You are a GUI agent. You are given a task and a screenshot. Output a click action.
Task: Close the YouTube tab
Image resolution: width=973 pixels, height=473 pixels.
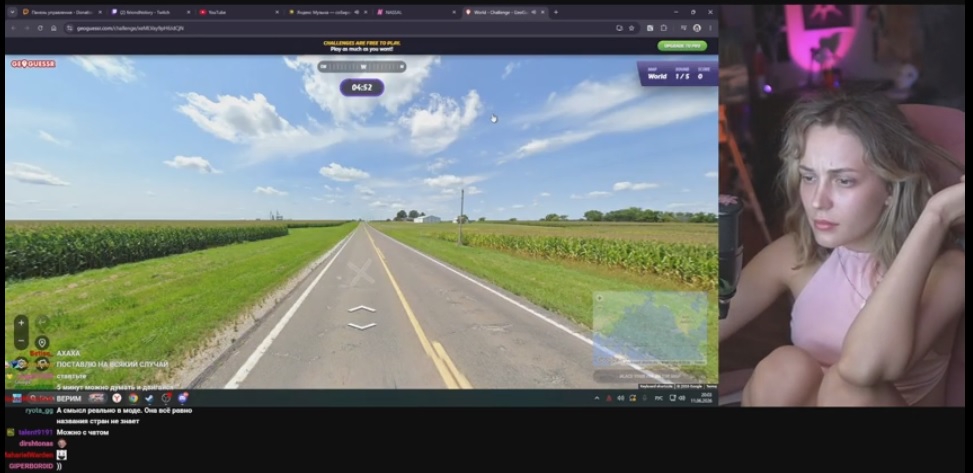coord(277,12)
